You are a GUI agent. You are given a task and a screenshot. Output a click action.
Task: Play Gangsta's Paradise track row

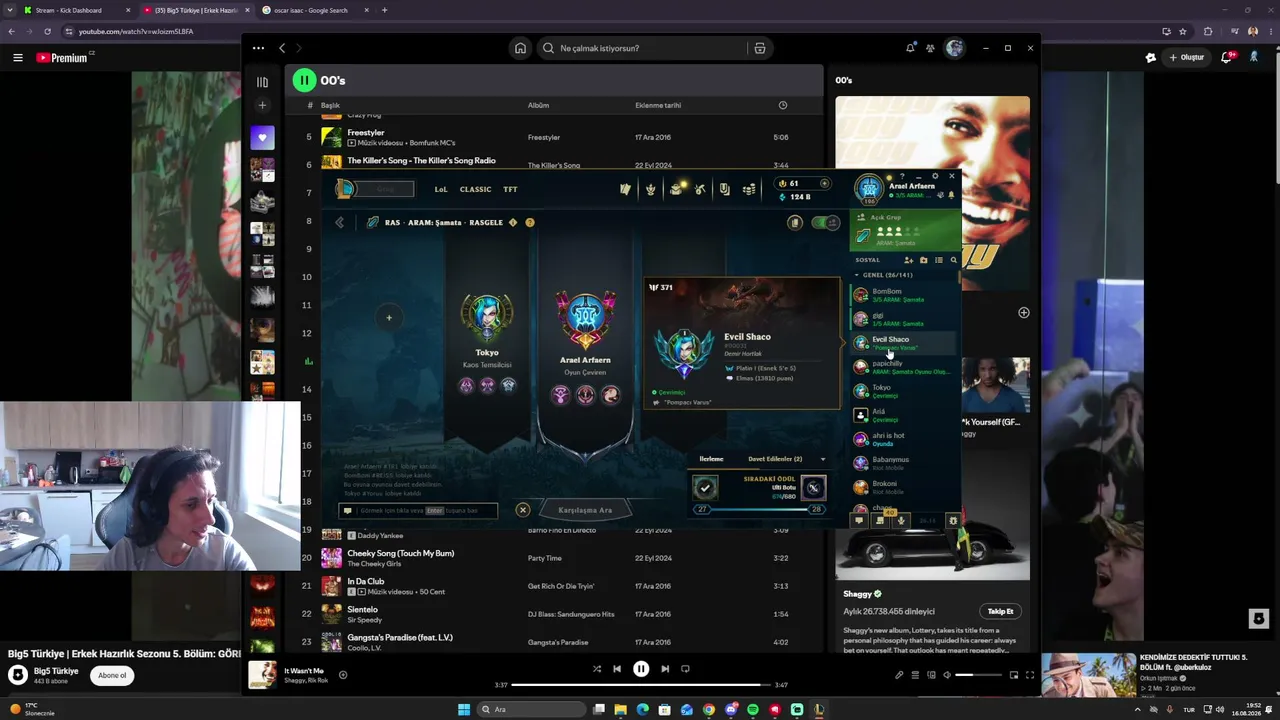click(x=555, y=642)
